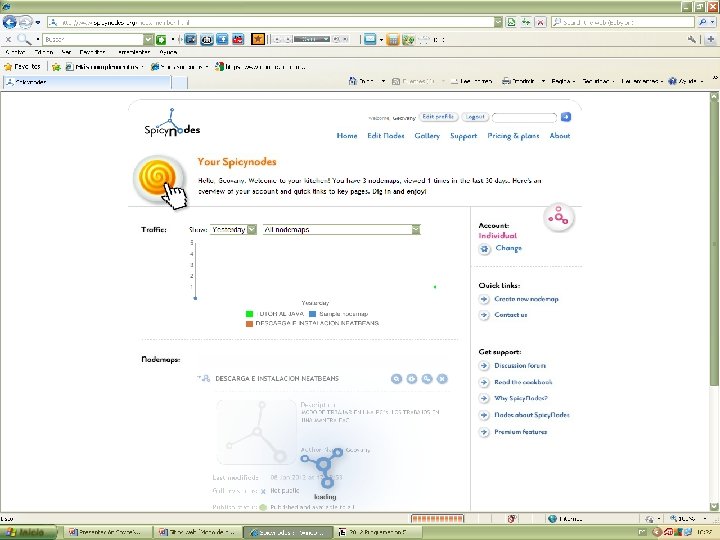Click the orange spiral lollipop icon
720x540 pixels.
(x=158, y=178)
